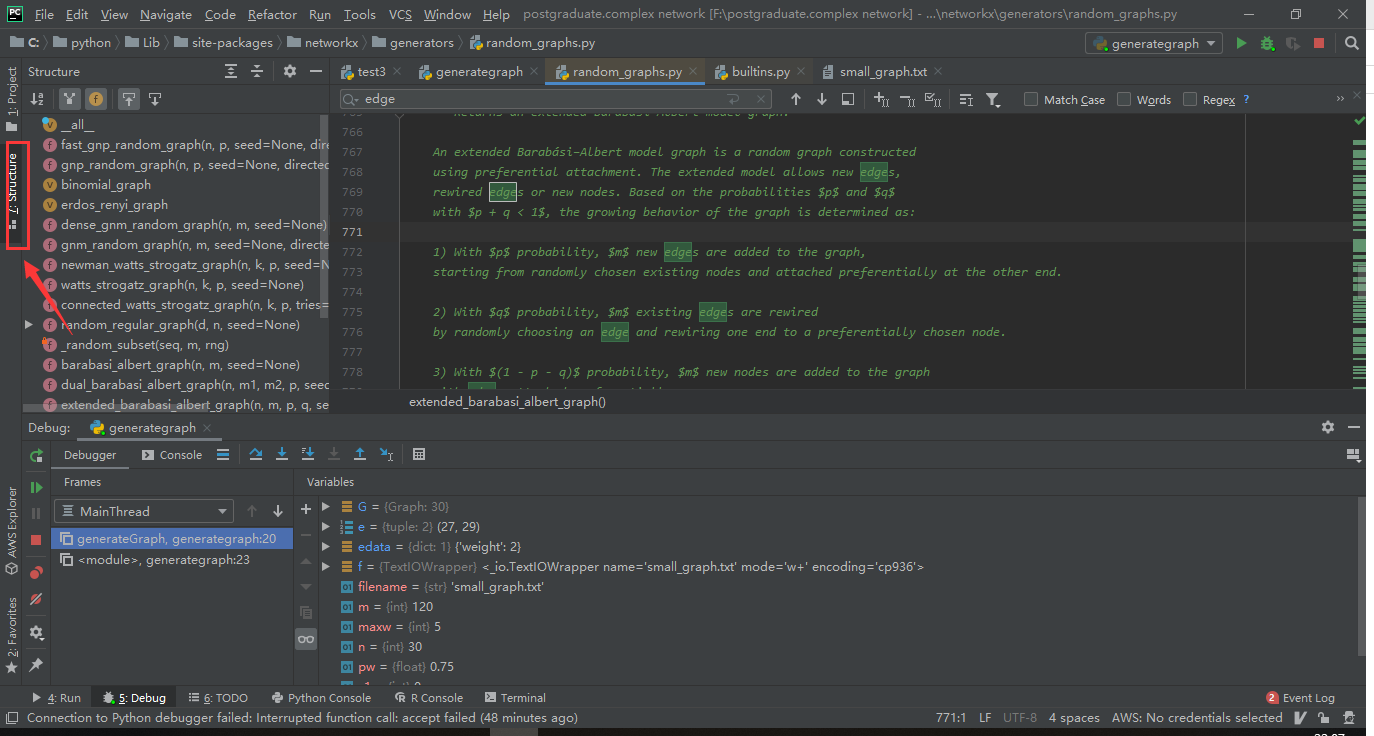Switch to the builtins.py tab
The width and height of the screenshot is (1374, 736).
point(763,71)
